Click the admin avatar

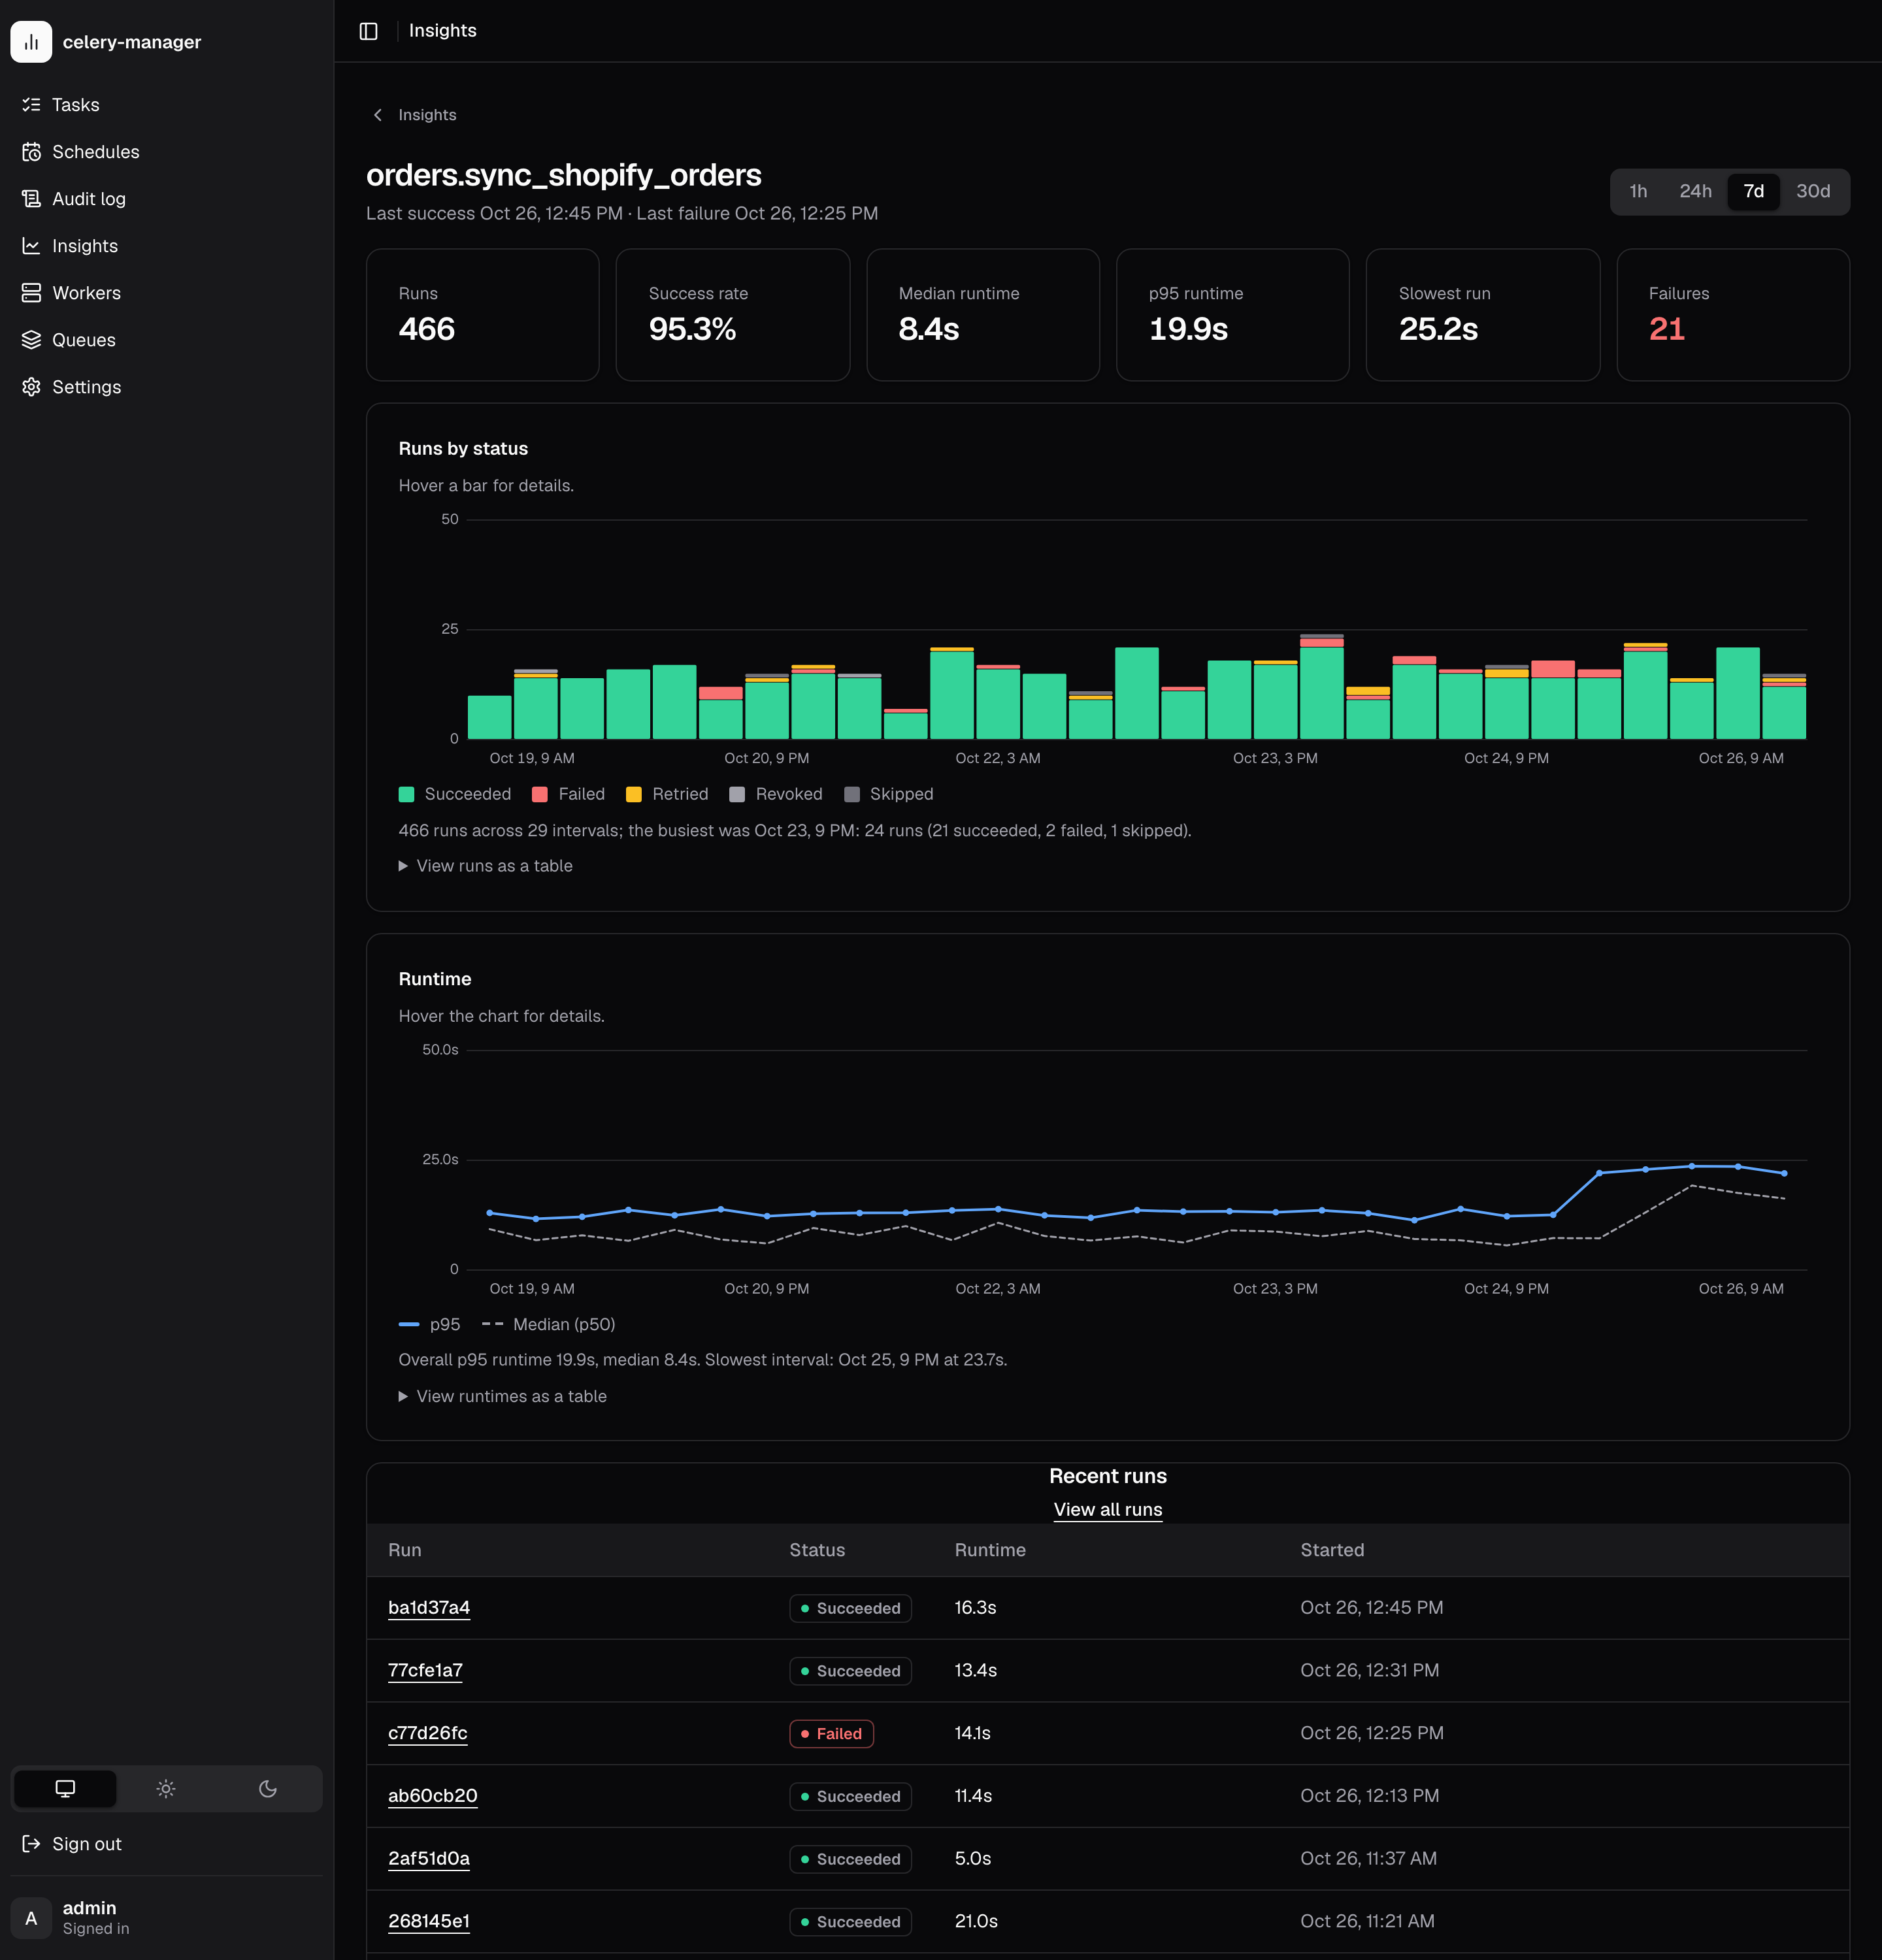(31, 1917)
